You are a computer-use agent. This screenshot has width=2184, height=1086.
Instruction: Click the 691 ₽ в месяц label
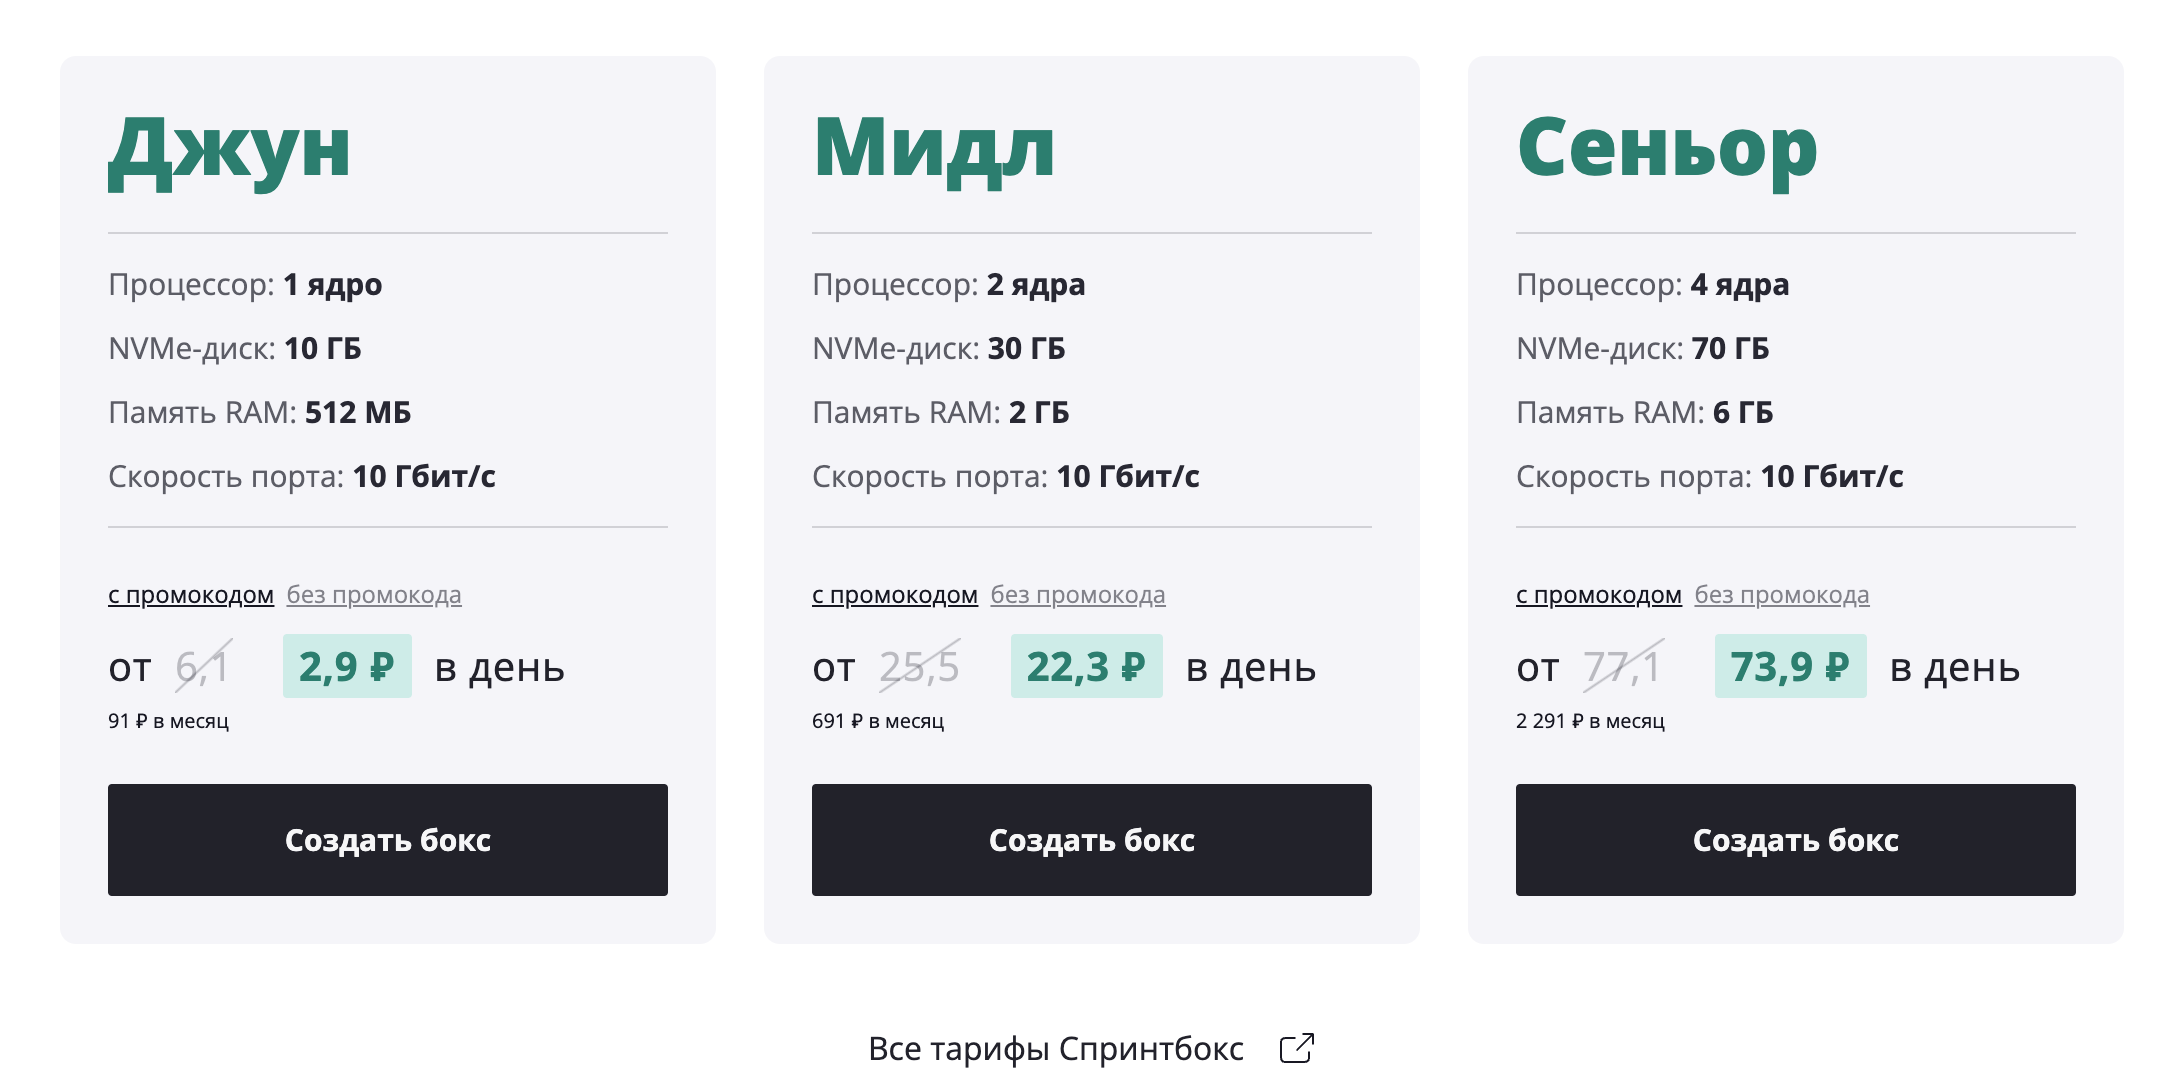(878, 718)
